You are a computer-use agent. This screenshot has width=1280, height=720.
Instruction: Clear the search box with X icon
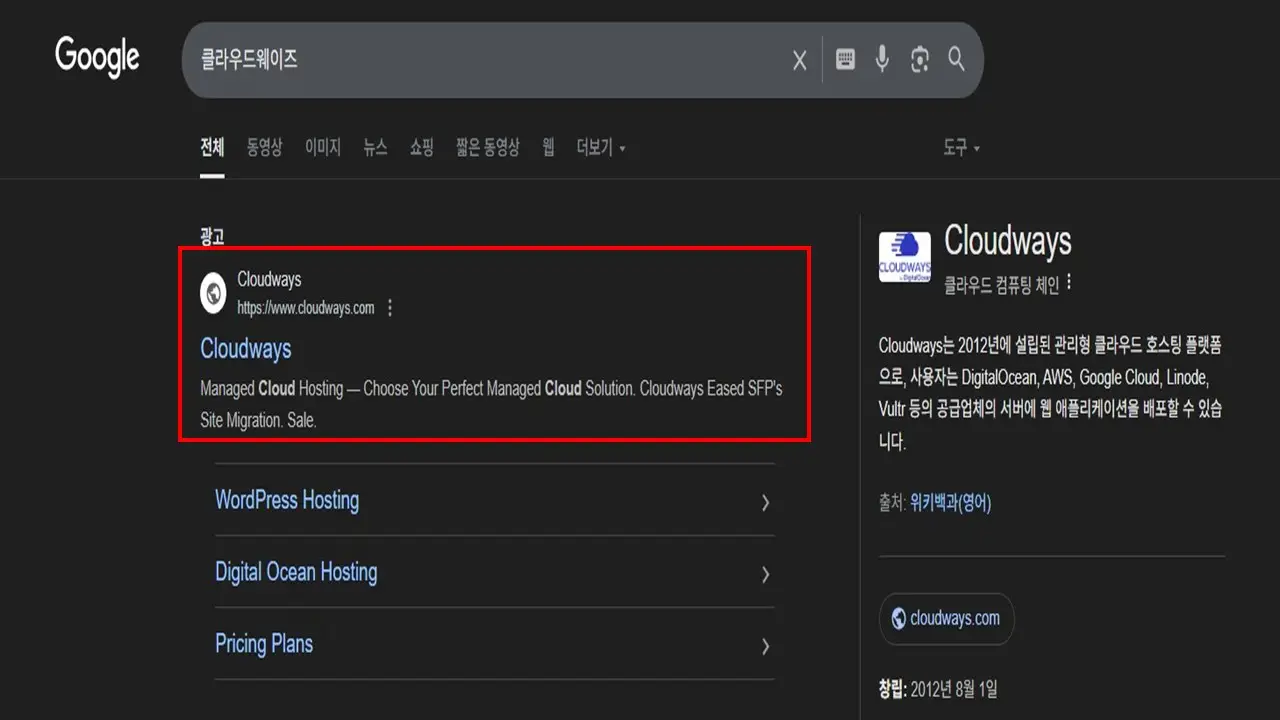point(800,61)
